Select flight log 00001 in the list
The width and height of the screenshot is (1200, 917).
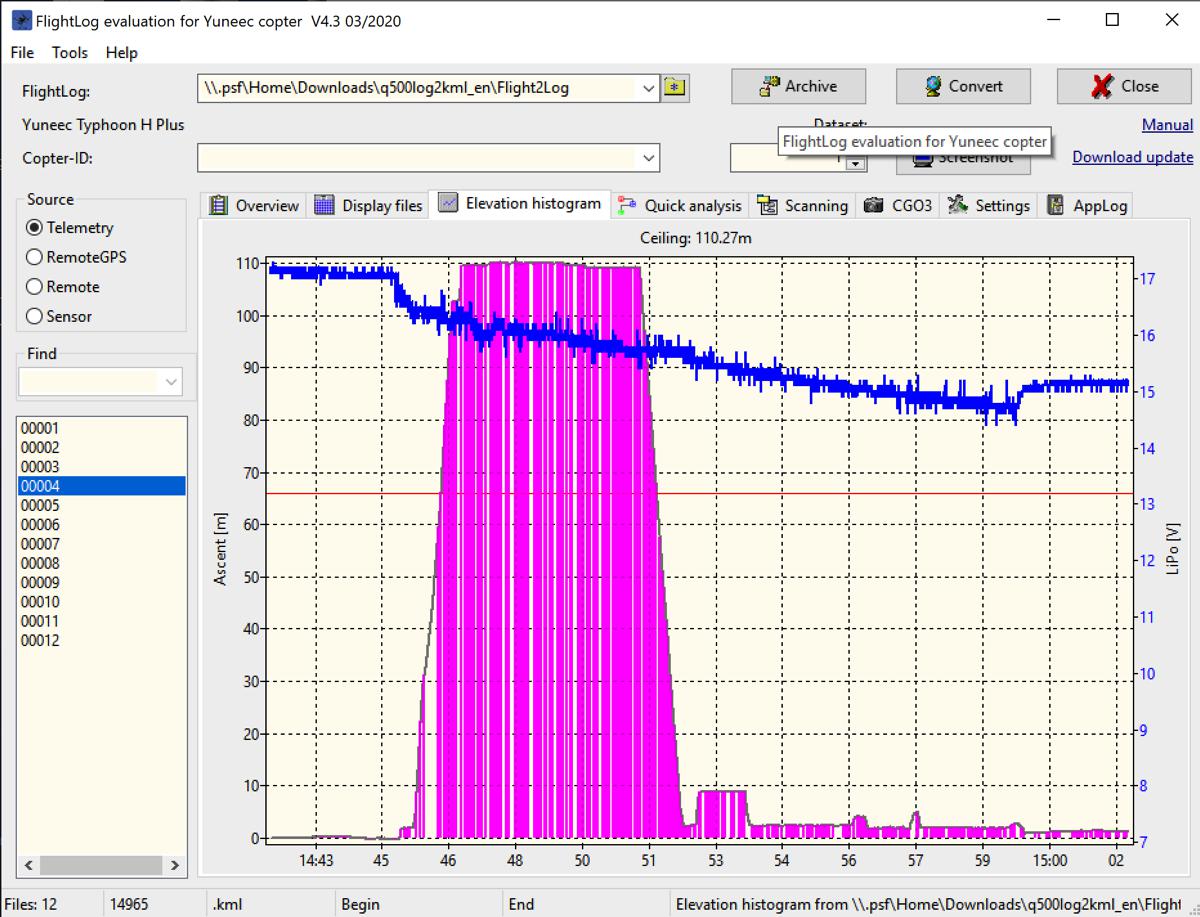click(x=102, y=428)
